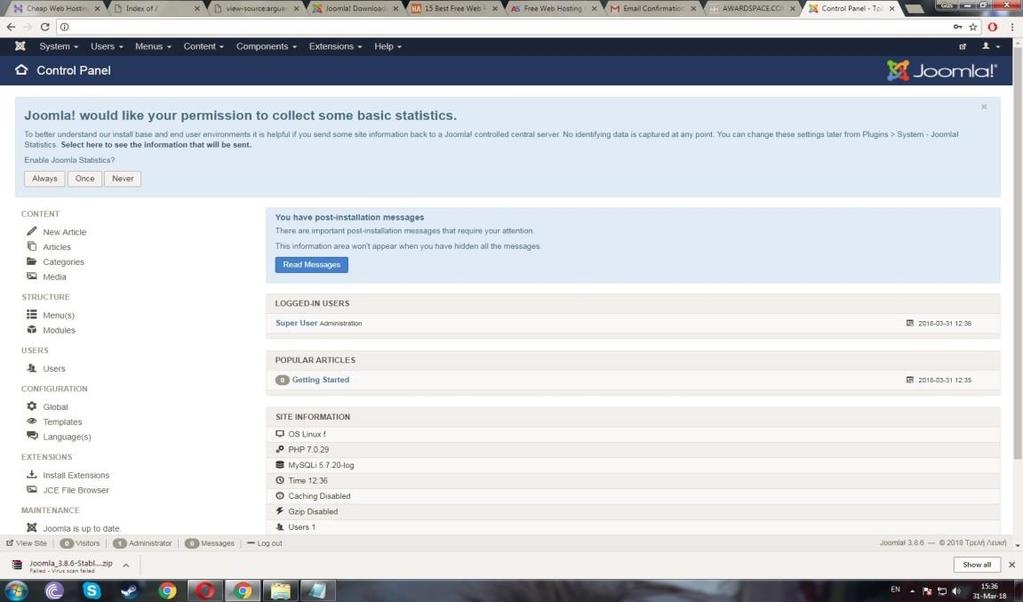This screenshot has width=1023, height=602.
Task: Switch to the 15 Best Free Web tab
Action: (454, 8)
